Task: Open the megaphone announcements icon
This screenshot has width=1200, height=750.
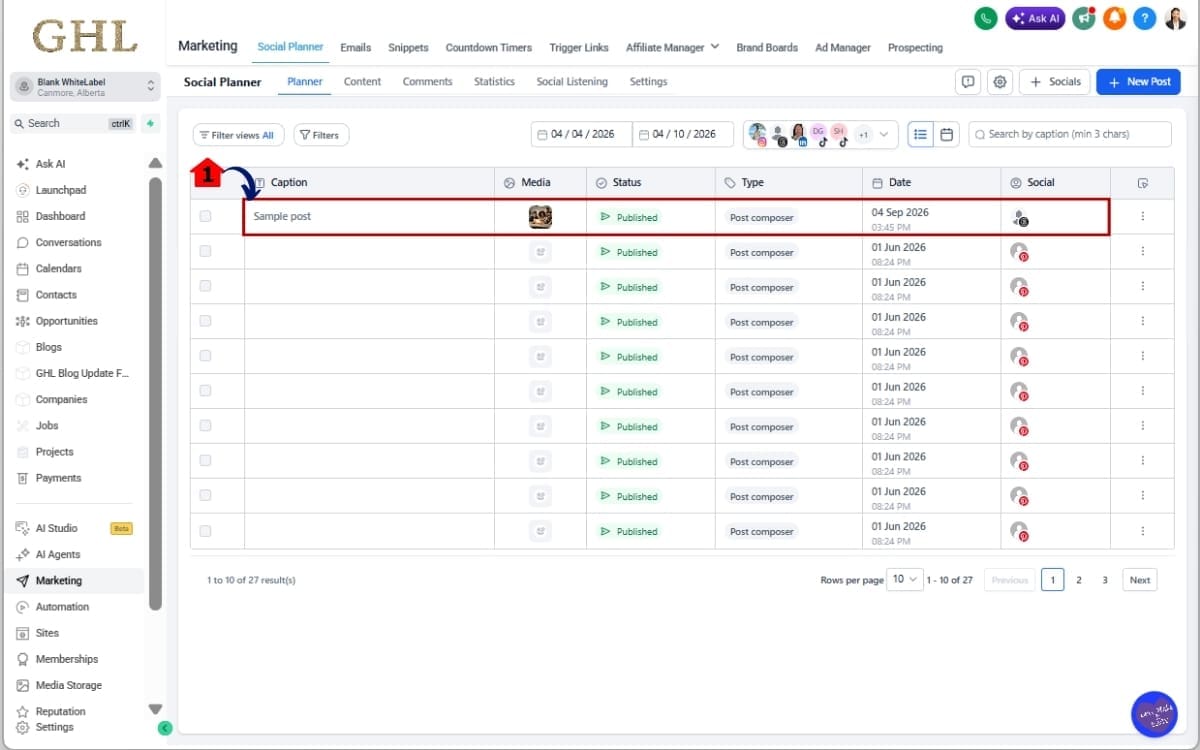Action: [x=1083, y=18]
